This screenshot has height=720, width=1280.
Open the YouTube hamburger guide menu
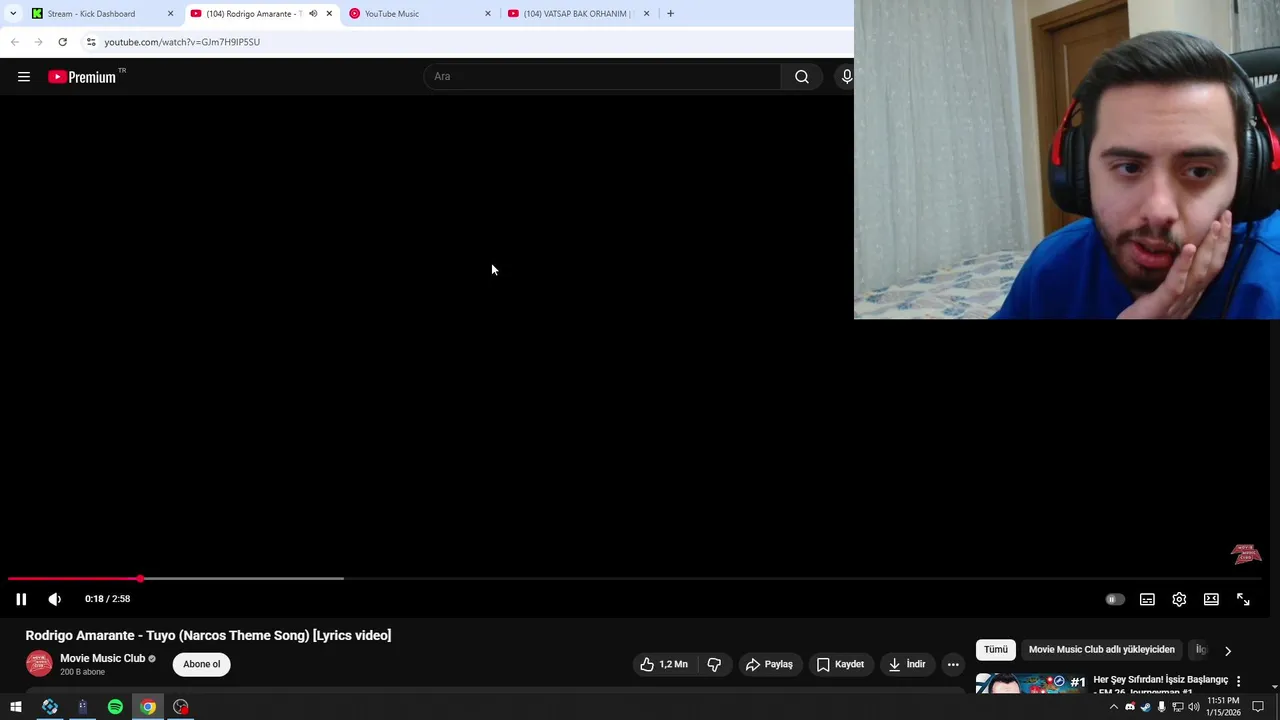(24, 77)
